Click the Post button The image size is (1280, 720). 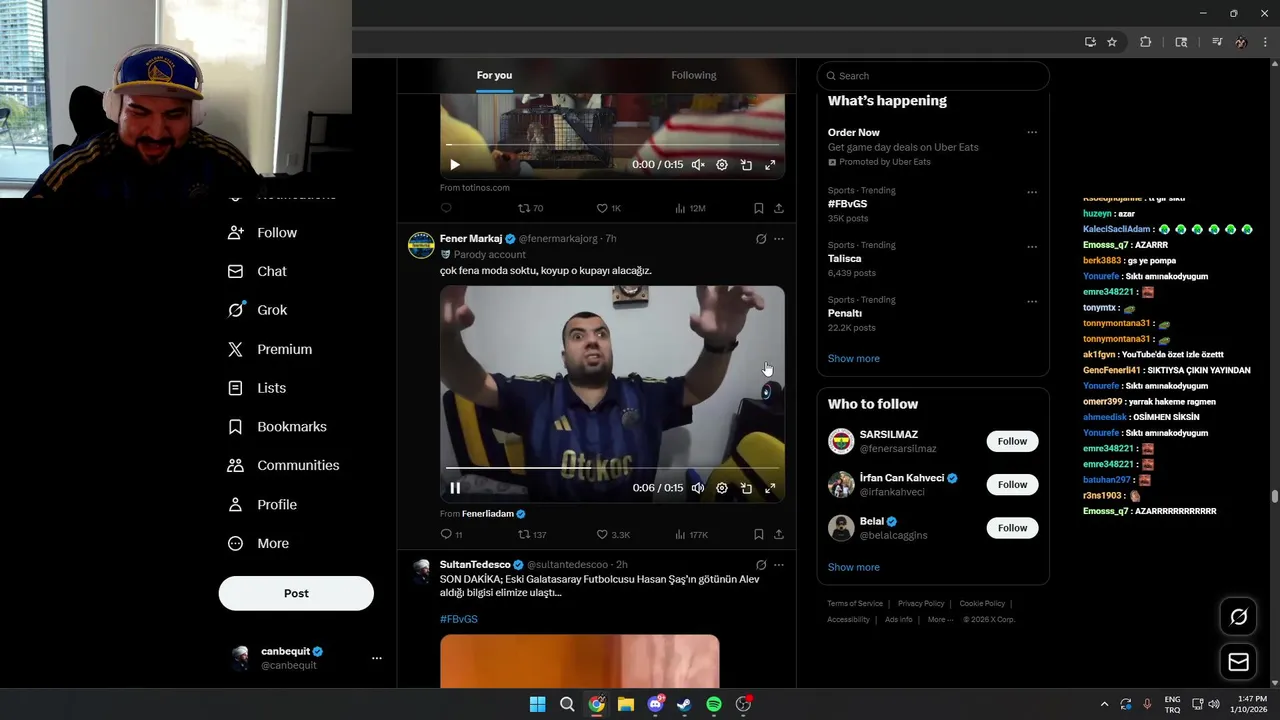(296, 593)
